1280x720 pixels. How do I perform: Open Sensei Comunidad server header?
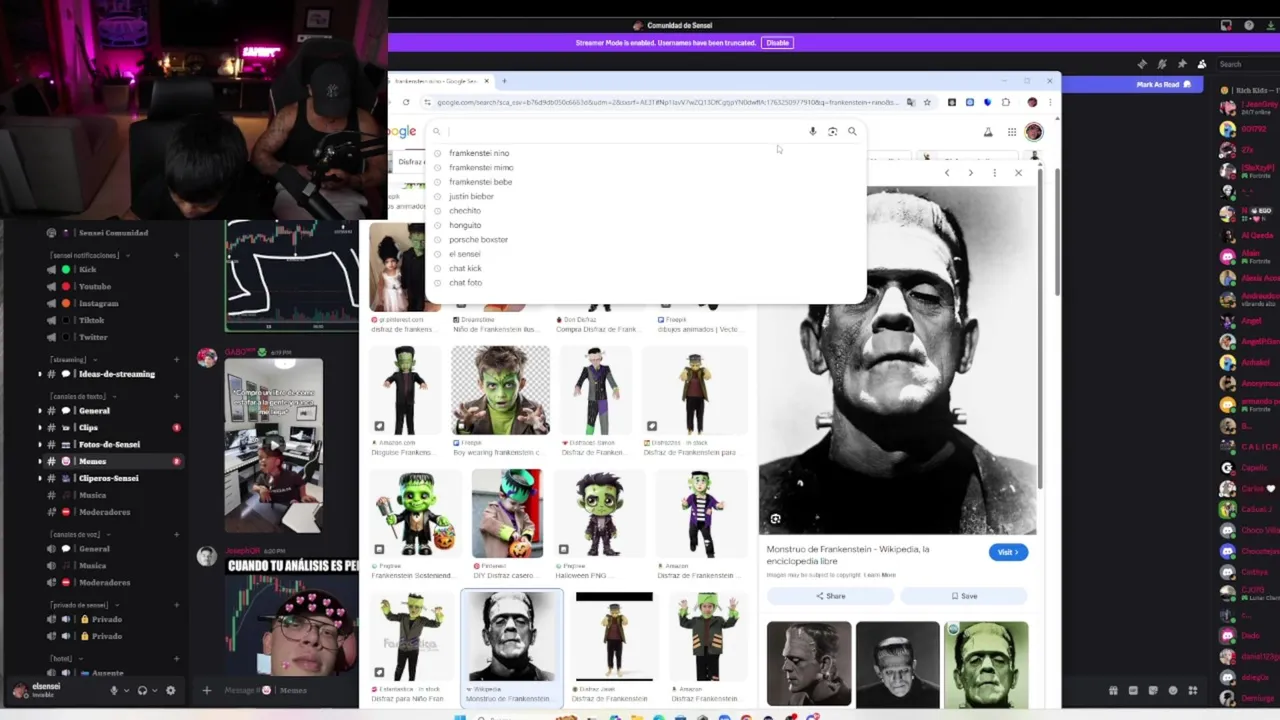coord(100,233)
